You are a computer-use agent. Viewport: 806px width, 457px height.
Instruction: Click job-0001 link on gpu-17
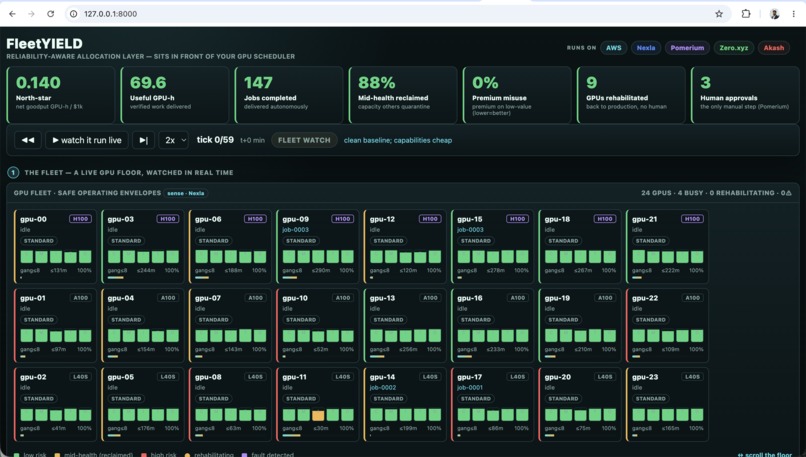point(470,388)
